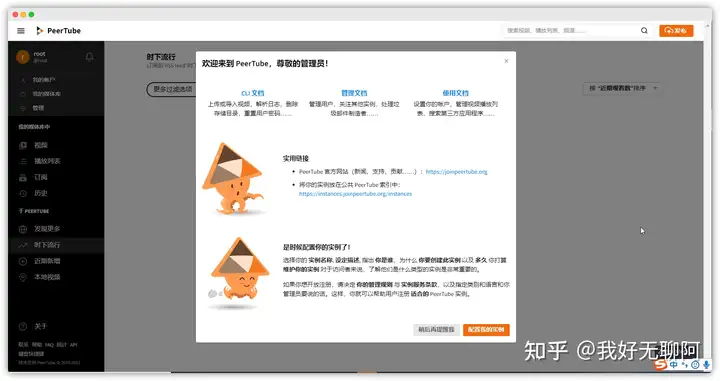
Task: Open the notification bell icon
Action: [x=90, y=57]
